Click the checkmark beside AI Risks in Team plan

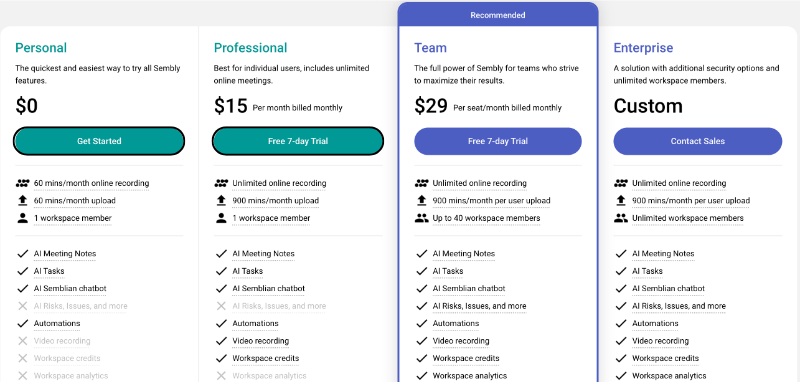coord(421,306)
